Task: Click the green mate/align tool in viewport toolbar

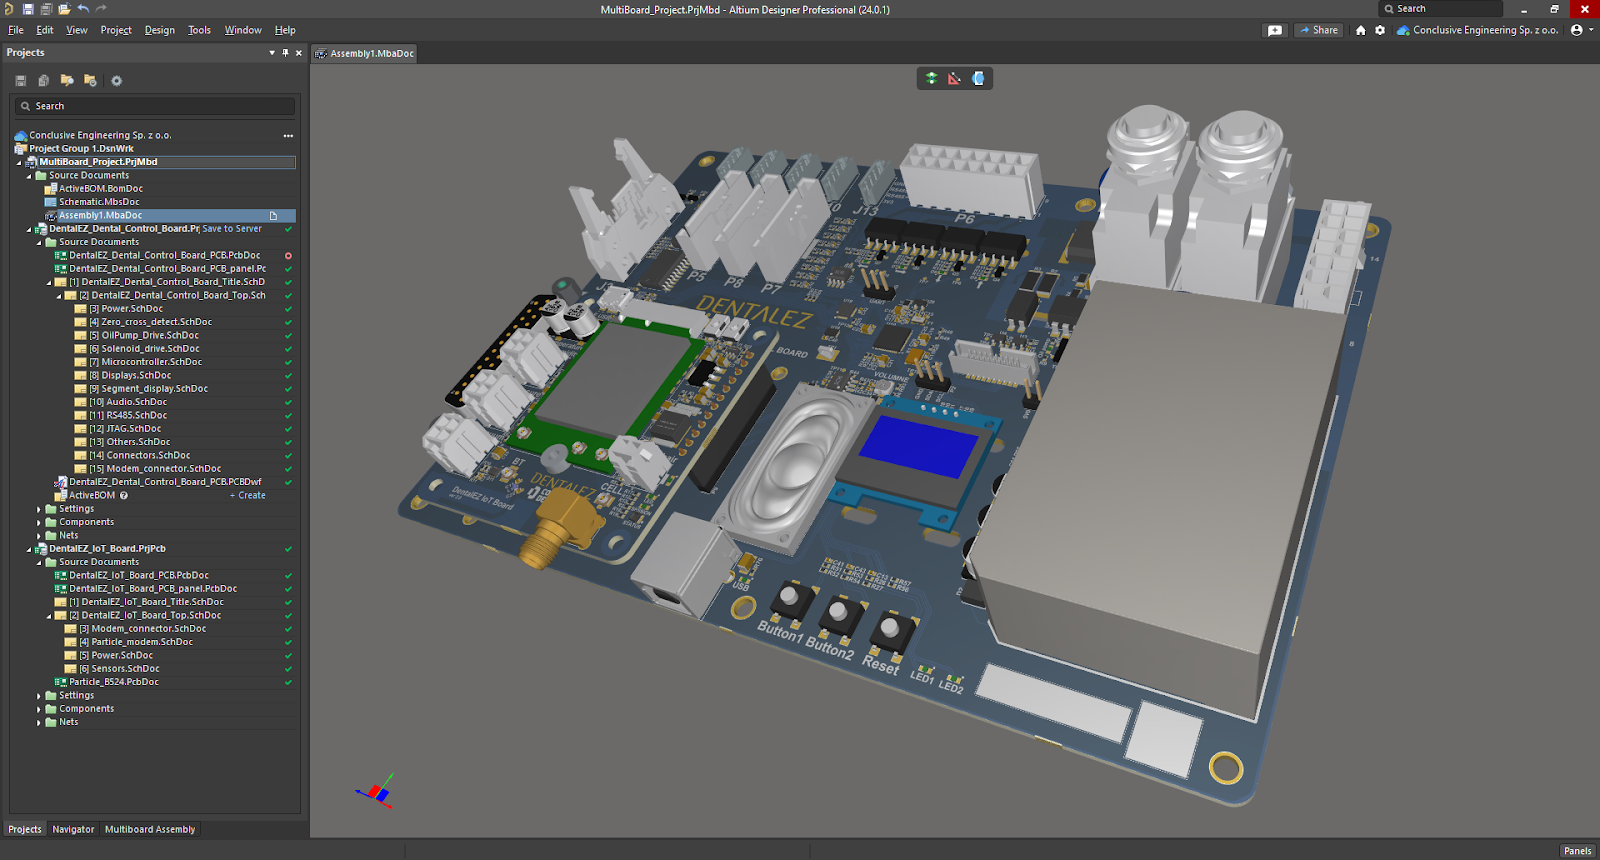Action: pyautogui.click(x=931, y=78)
